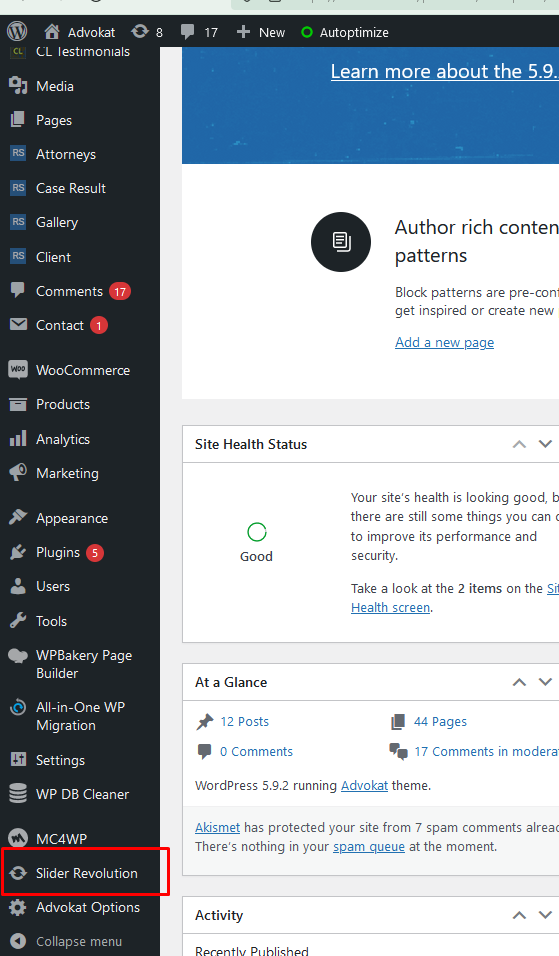559x956 pixels.
Task: Open the comments bubble icon showing 17
Action: click(188, 32)
